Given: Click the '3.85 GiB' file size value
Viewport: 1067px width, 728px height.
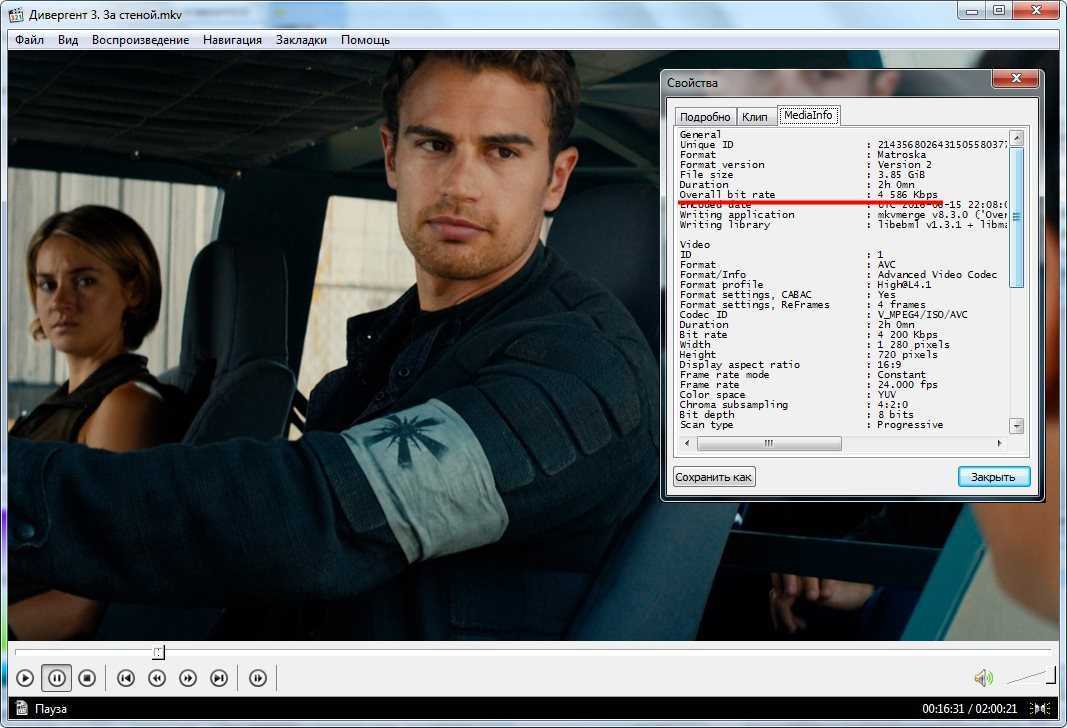Looking at the screenshot, I should [x=901, y=174].
